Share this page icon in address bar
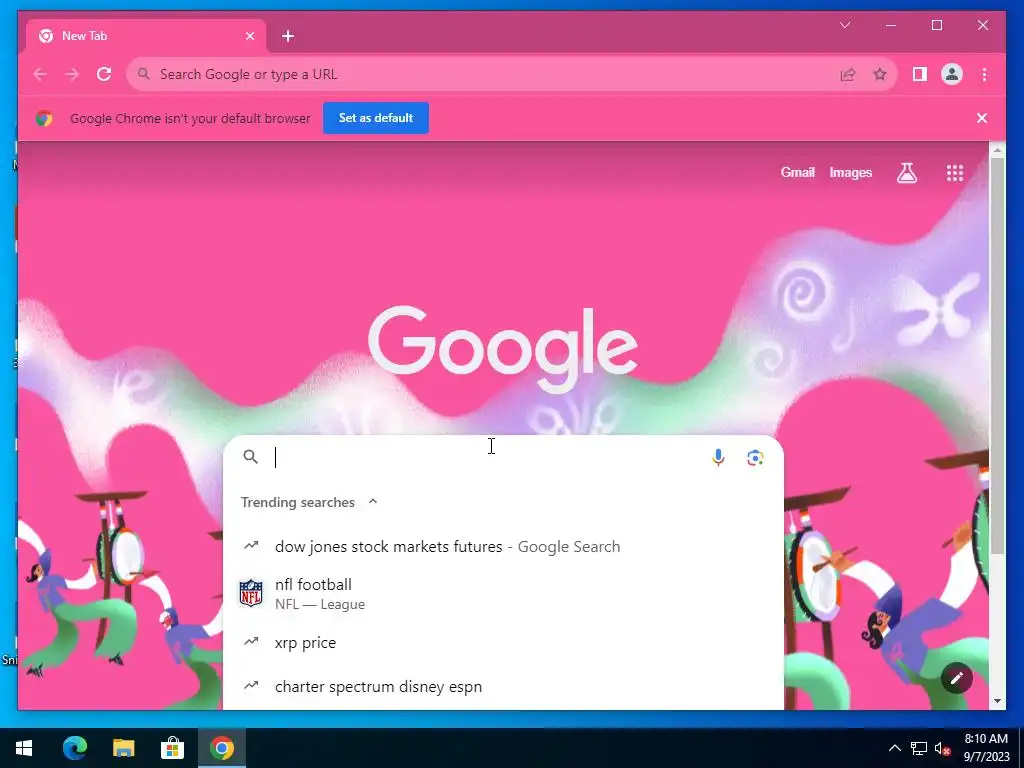The image size is (1024, 768). click(x=848, y=74)
